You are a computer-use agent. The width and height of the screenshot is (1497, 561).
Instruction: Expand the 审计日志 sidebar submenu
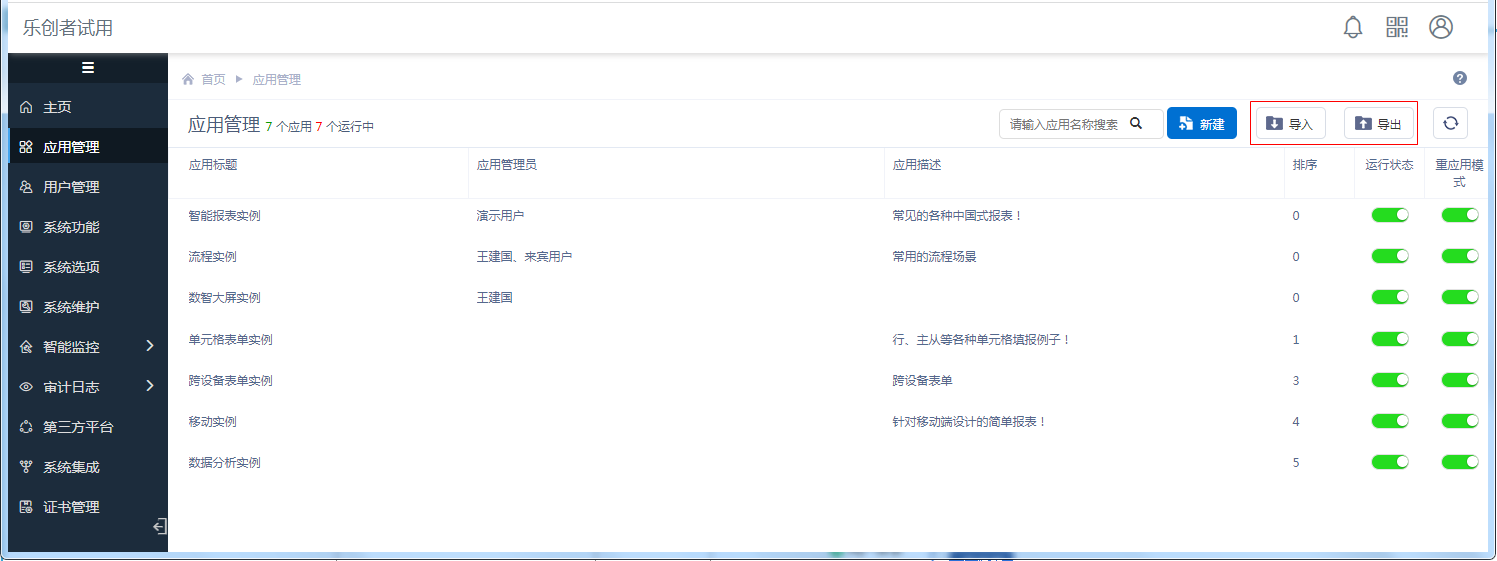(x=150, y=386)
